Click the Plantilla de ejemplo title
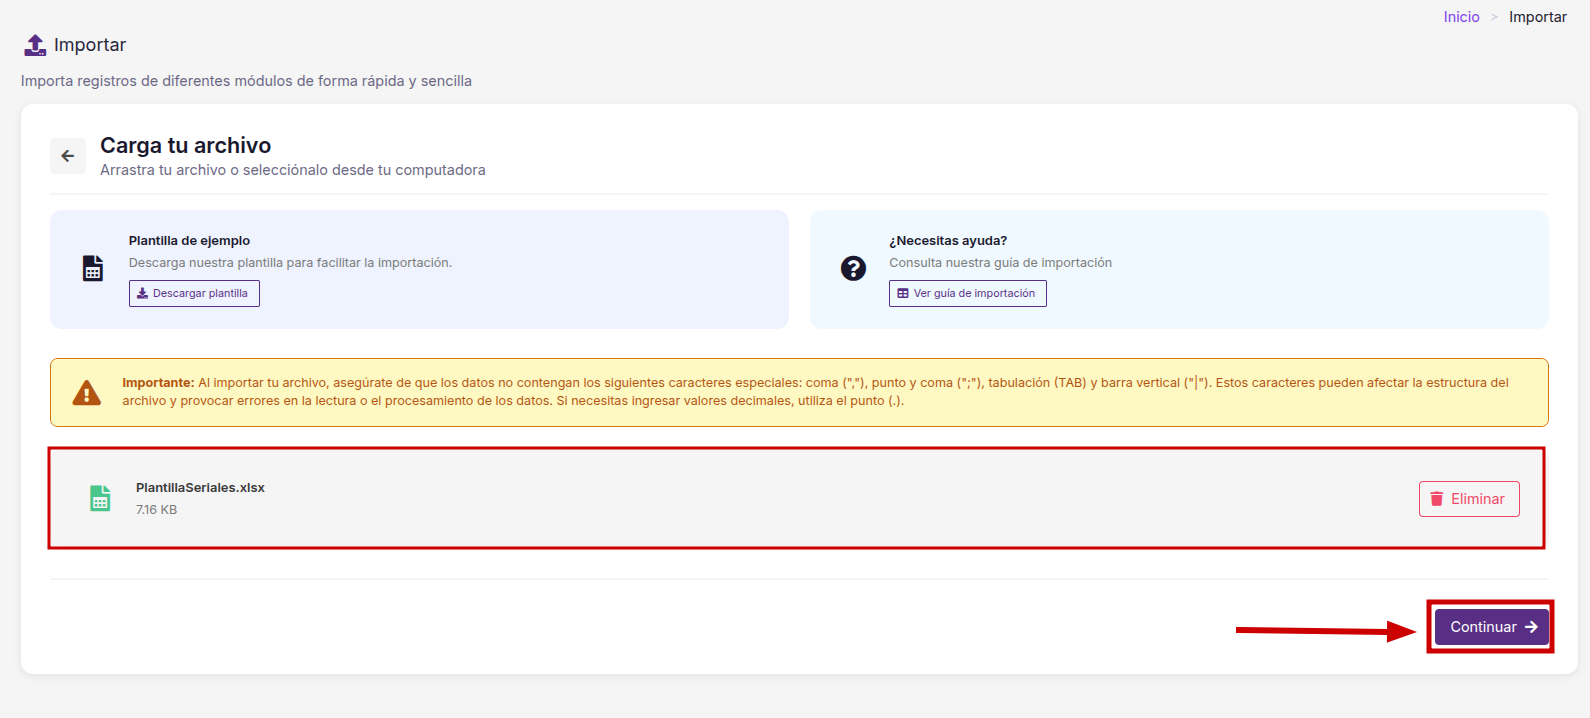This screenshot has height=718, width=1590. pos(189,241)
